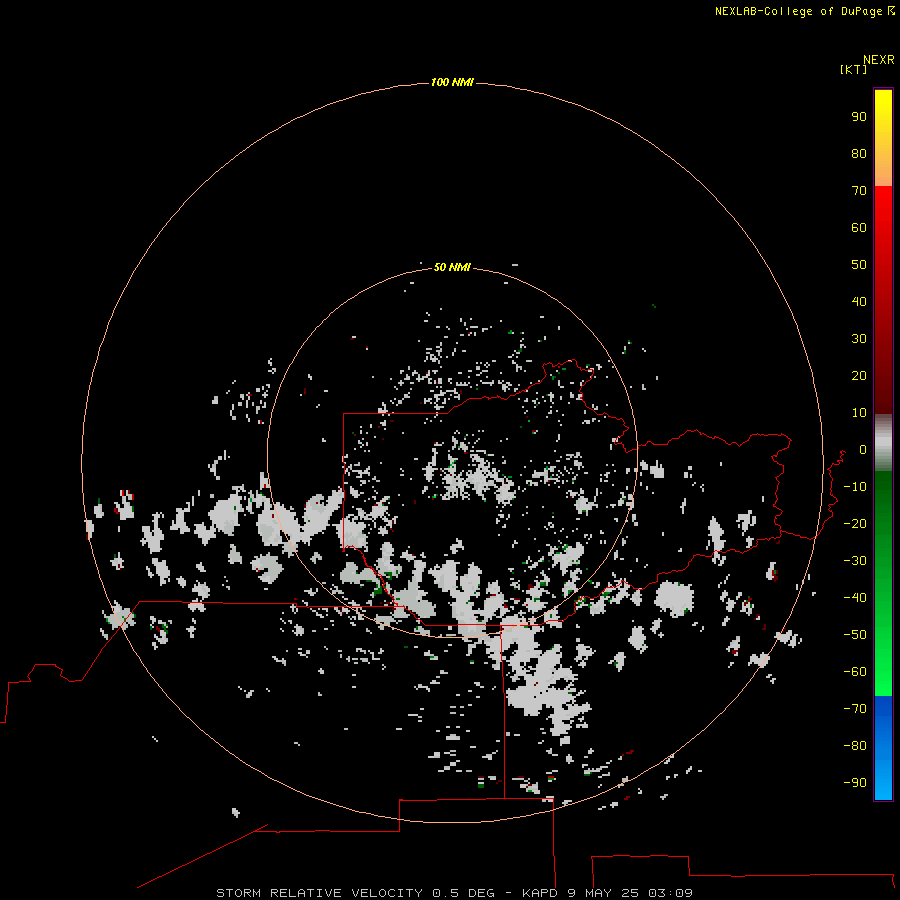The width and height of the screenshot is (900, 900).
Task: Click the 40 value on velocity scale
Action: 859,301
